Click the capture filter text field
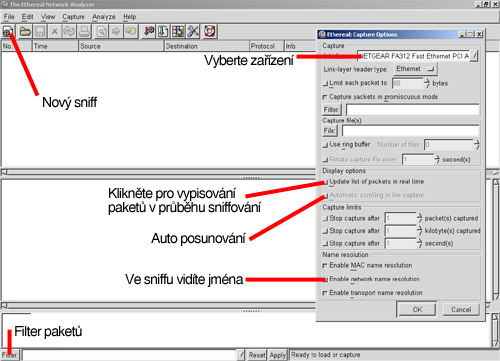The image size is (500, 361). click(x=413, y=110)
